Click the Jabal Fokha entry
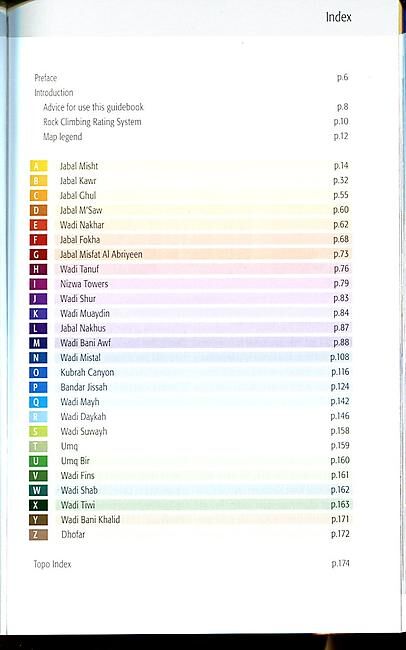Image resolution: width=406 pixels, height=650 pixels. click(80, 240)
